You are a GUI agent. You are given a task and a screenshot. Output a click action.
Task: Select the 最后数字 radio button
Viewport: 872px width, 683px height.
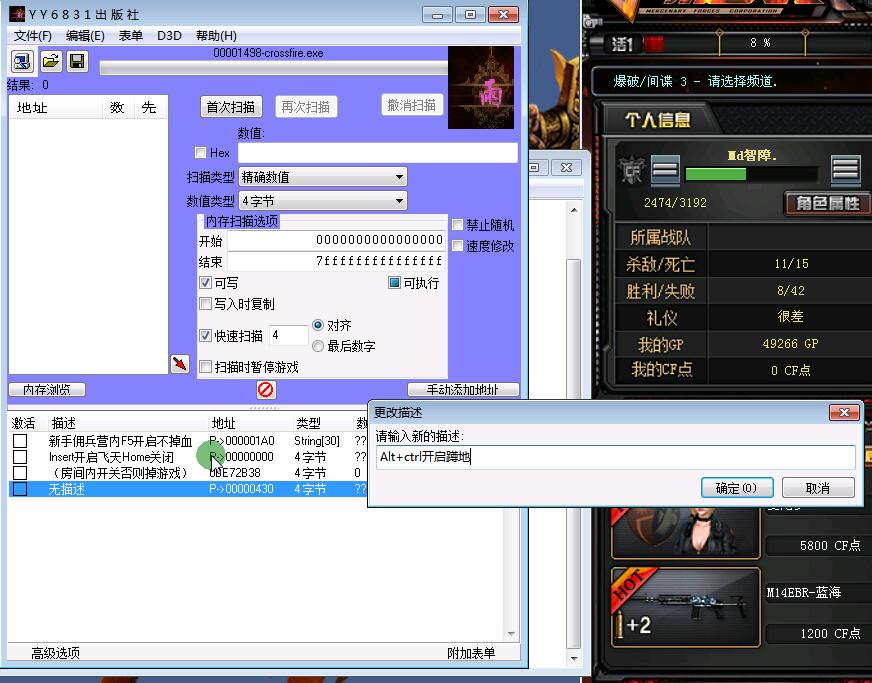(318, 346)
